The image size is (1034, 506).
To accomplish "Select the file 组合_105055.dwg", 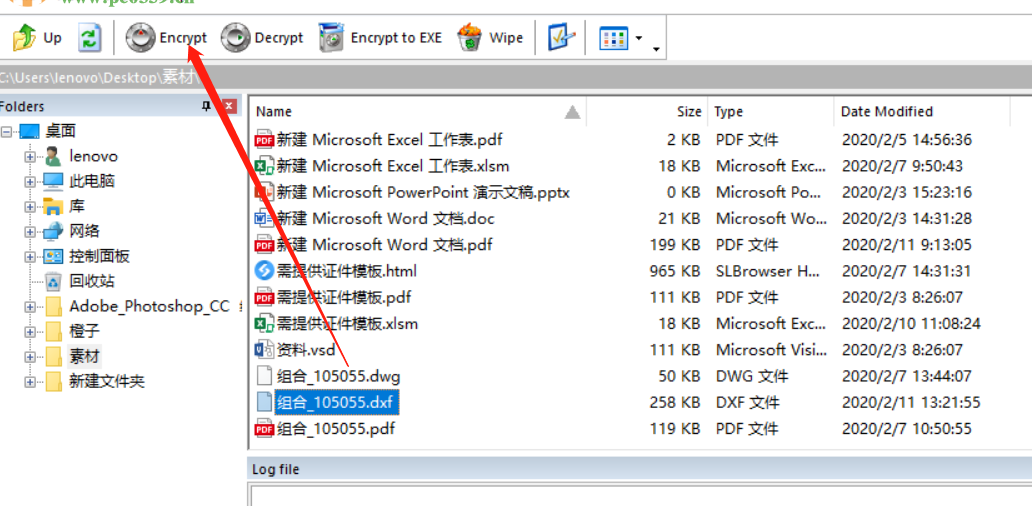I will pos(338,377).
